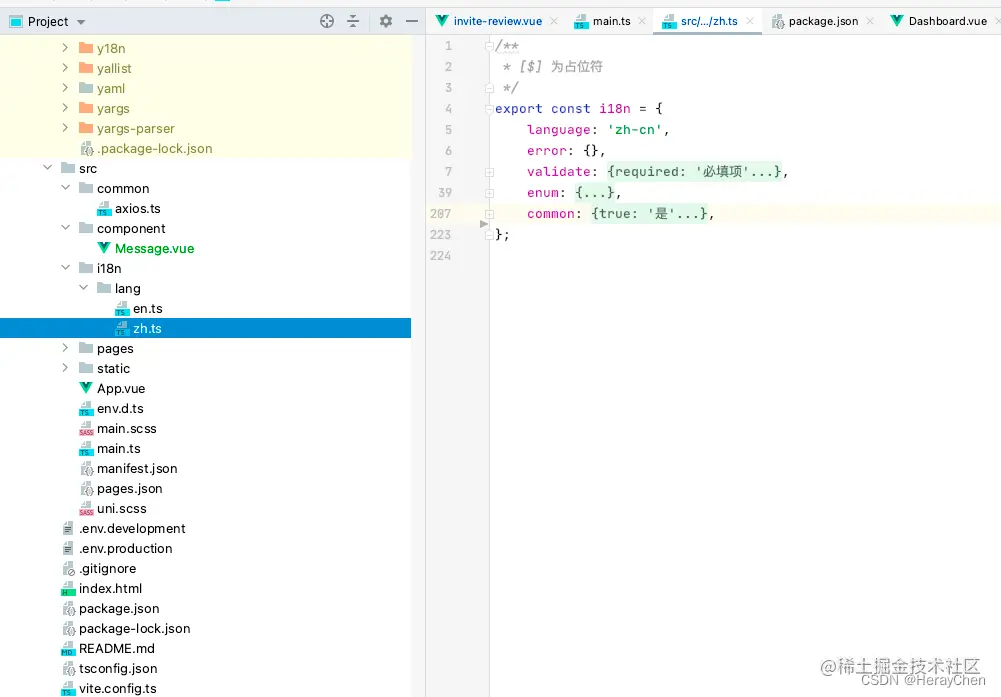Expand the yaml folder
This screenshot has width=1001, height=697.
point(65,88)
